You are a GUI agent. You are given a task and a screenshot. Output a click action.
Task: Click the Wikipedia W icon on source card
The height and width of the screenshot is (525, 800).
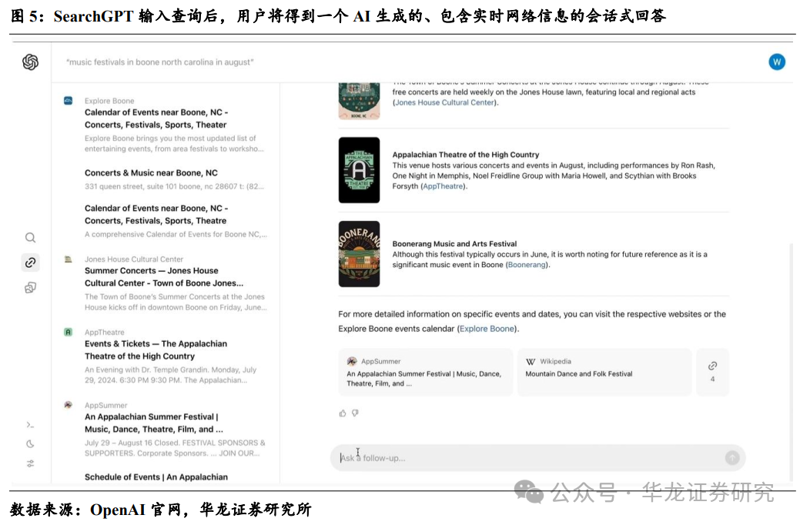pyautogui.click(x=531, y=361)
